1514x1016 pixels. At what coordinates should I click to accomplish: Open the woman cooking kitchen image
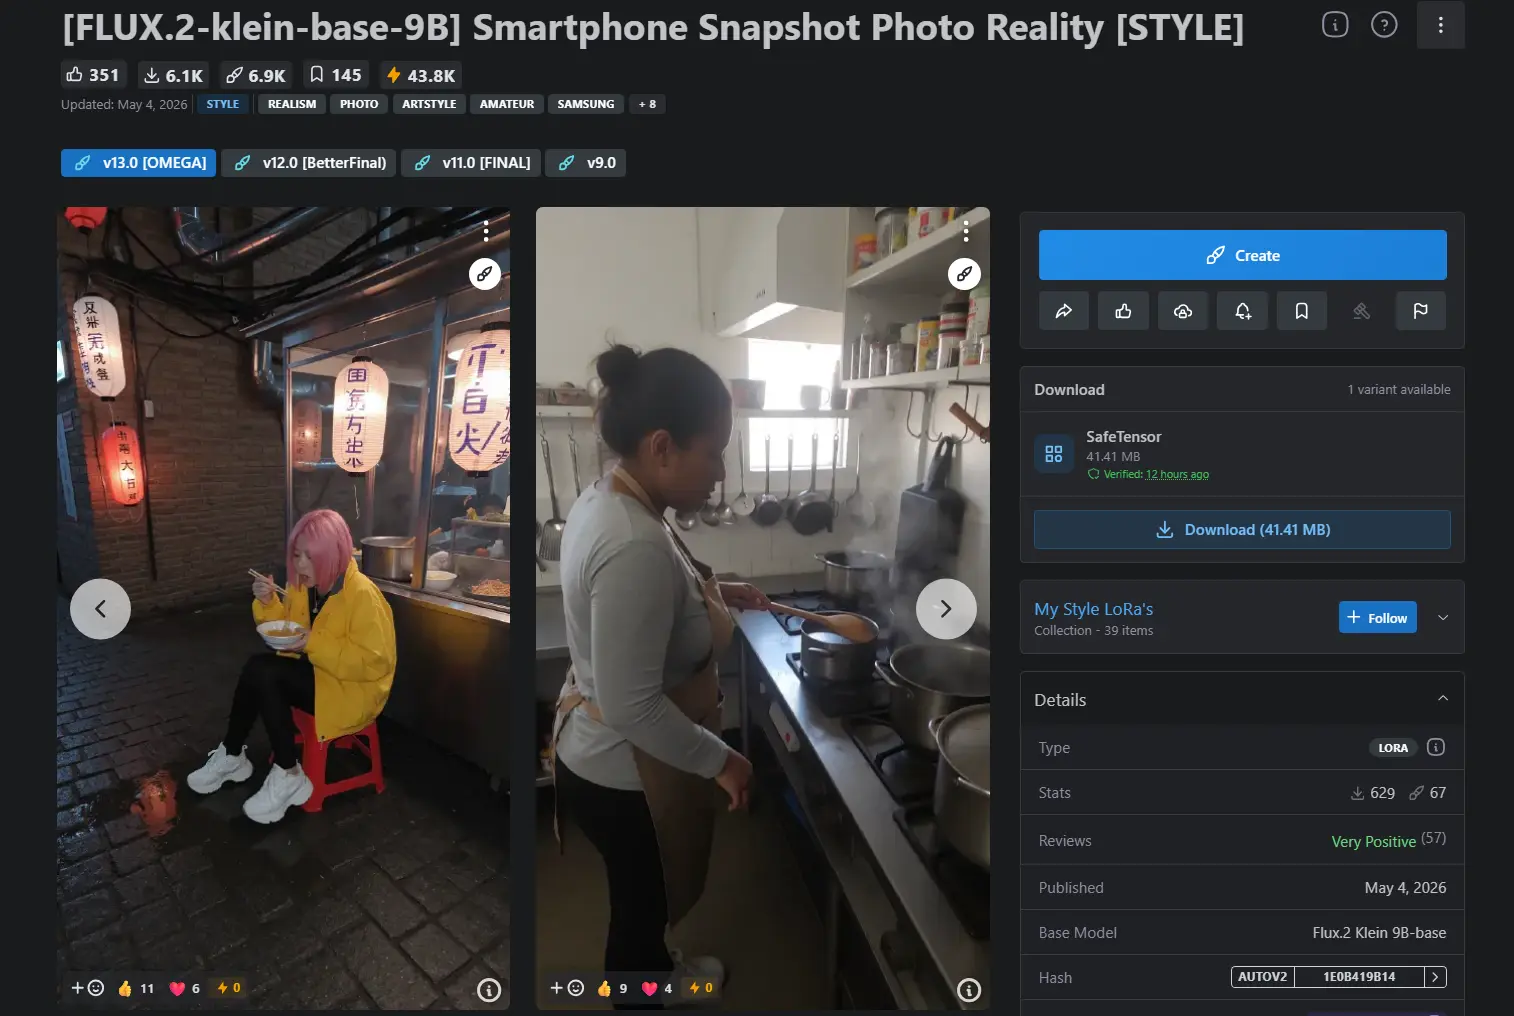point(763,608)
